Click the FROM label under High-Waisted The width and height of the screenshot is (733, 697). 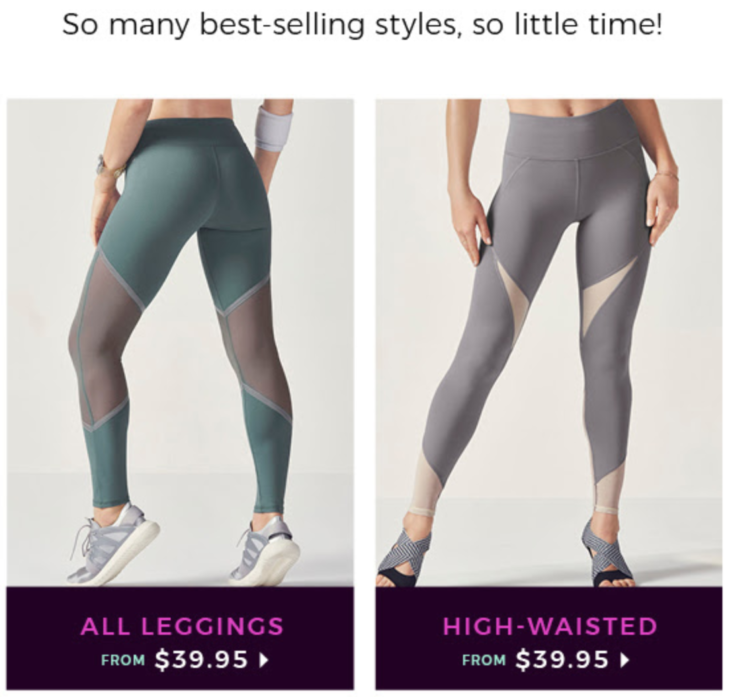(484, 661)
